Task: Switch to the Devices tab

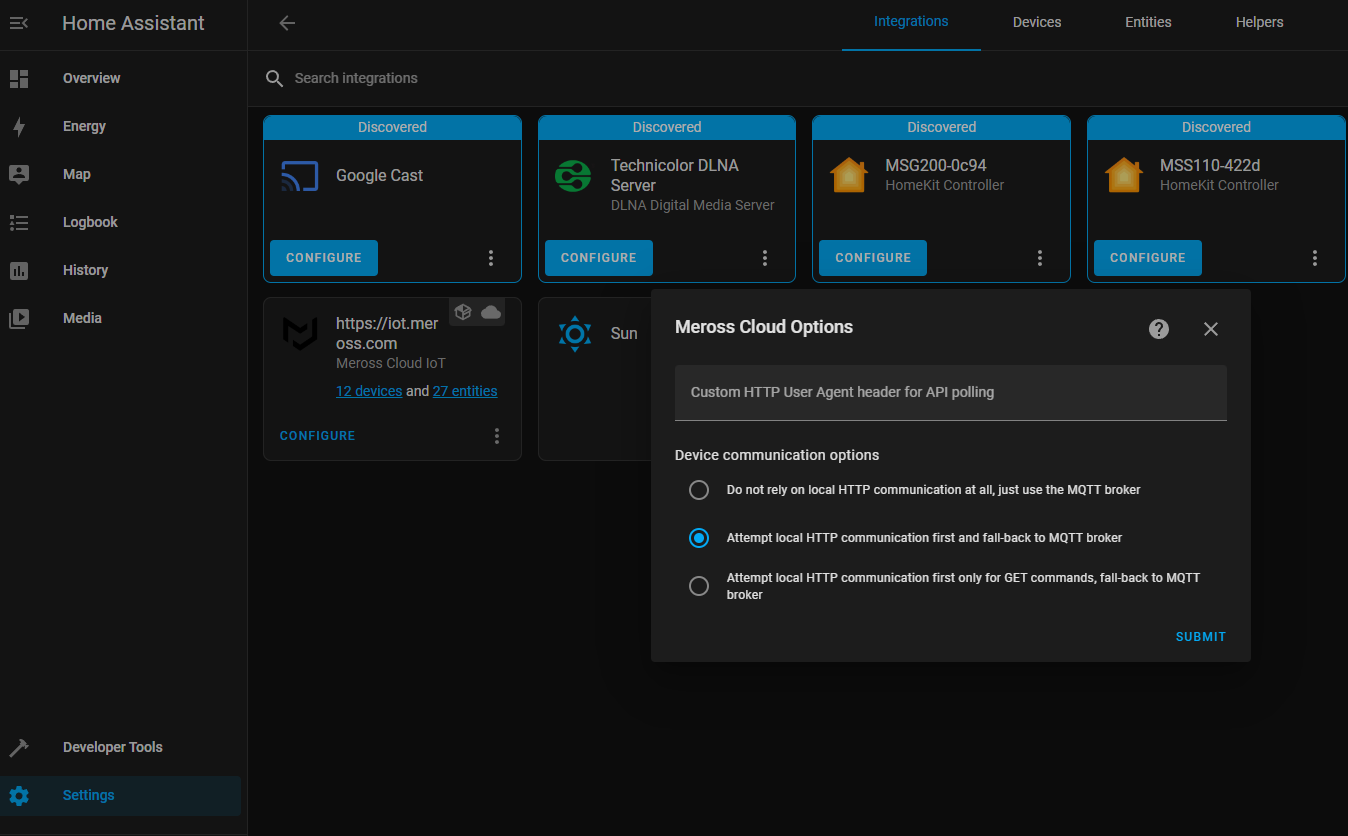Action: click(x=1037, y=22)
